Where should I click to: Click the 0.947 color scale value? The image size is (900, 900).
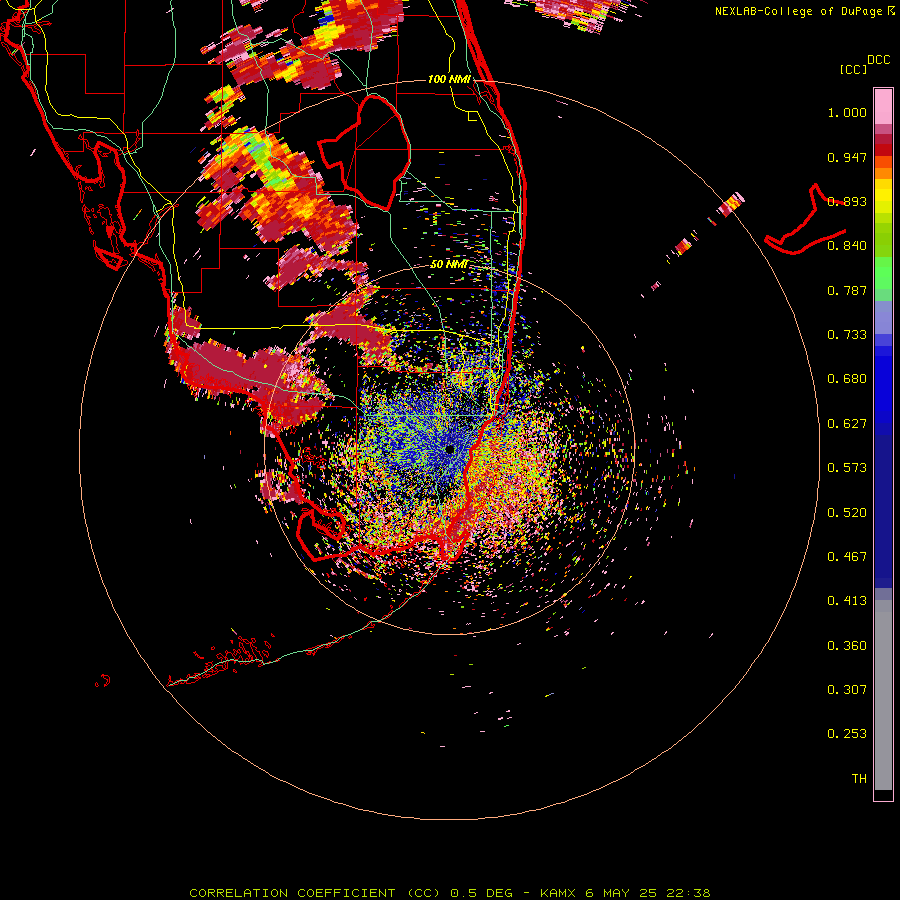(847, 157)
